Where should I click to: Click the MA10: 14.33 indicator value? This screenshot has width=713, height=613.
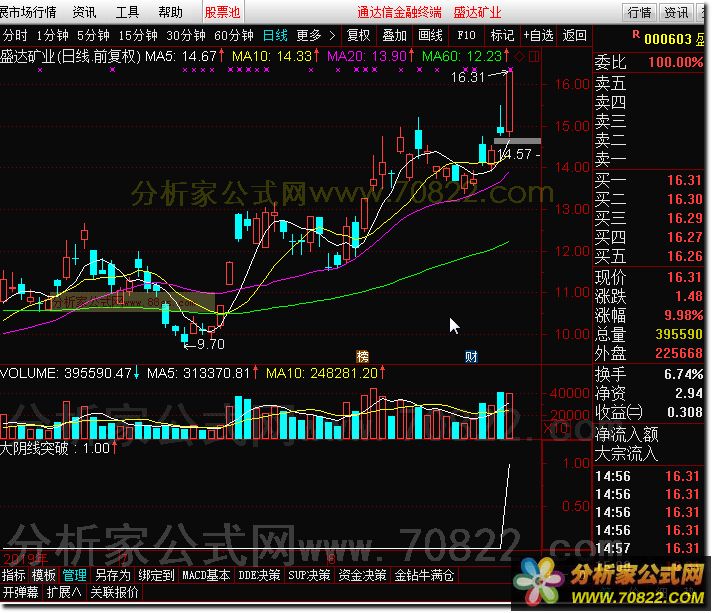coord(275,56)
